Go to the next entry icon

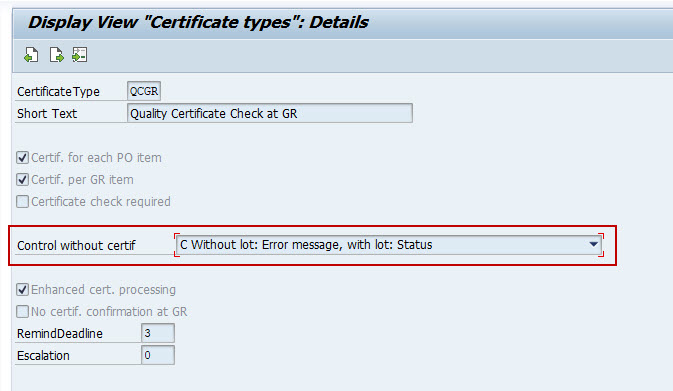pyautogui.click(x=56, y=55)
